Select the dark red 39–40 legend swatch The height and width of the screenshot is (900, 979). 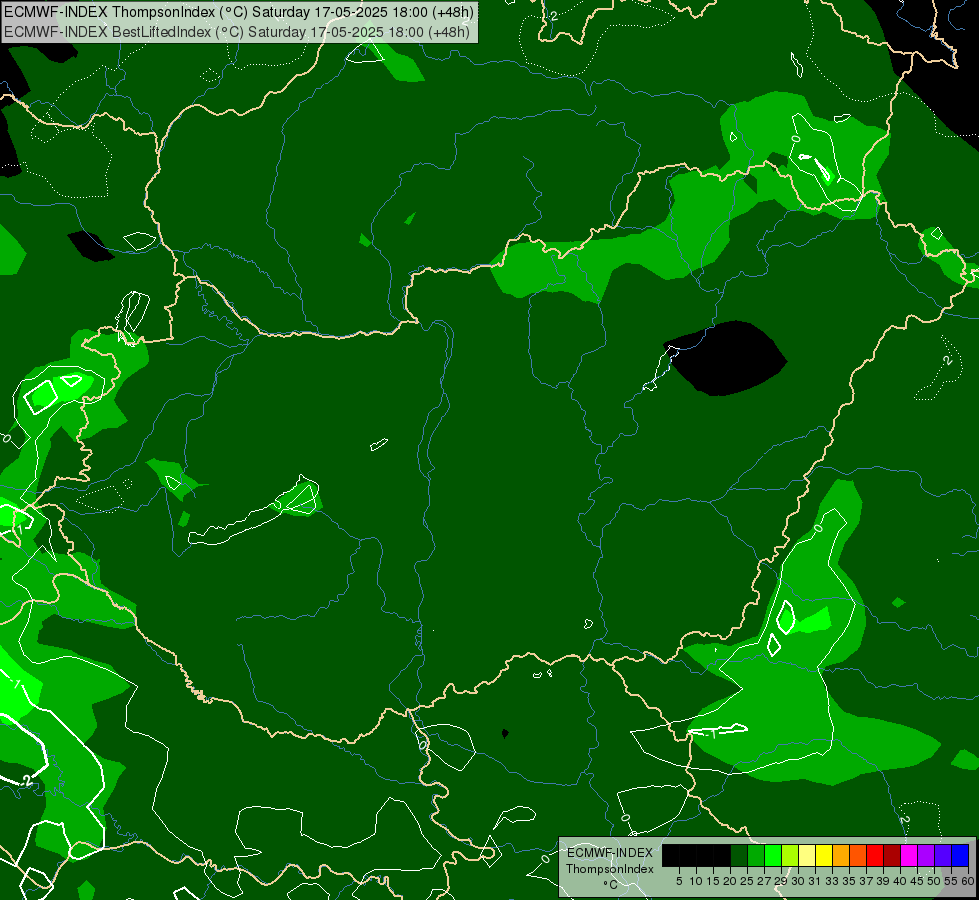892,855
